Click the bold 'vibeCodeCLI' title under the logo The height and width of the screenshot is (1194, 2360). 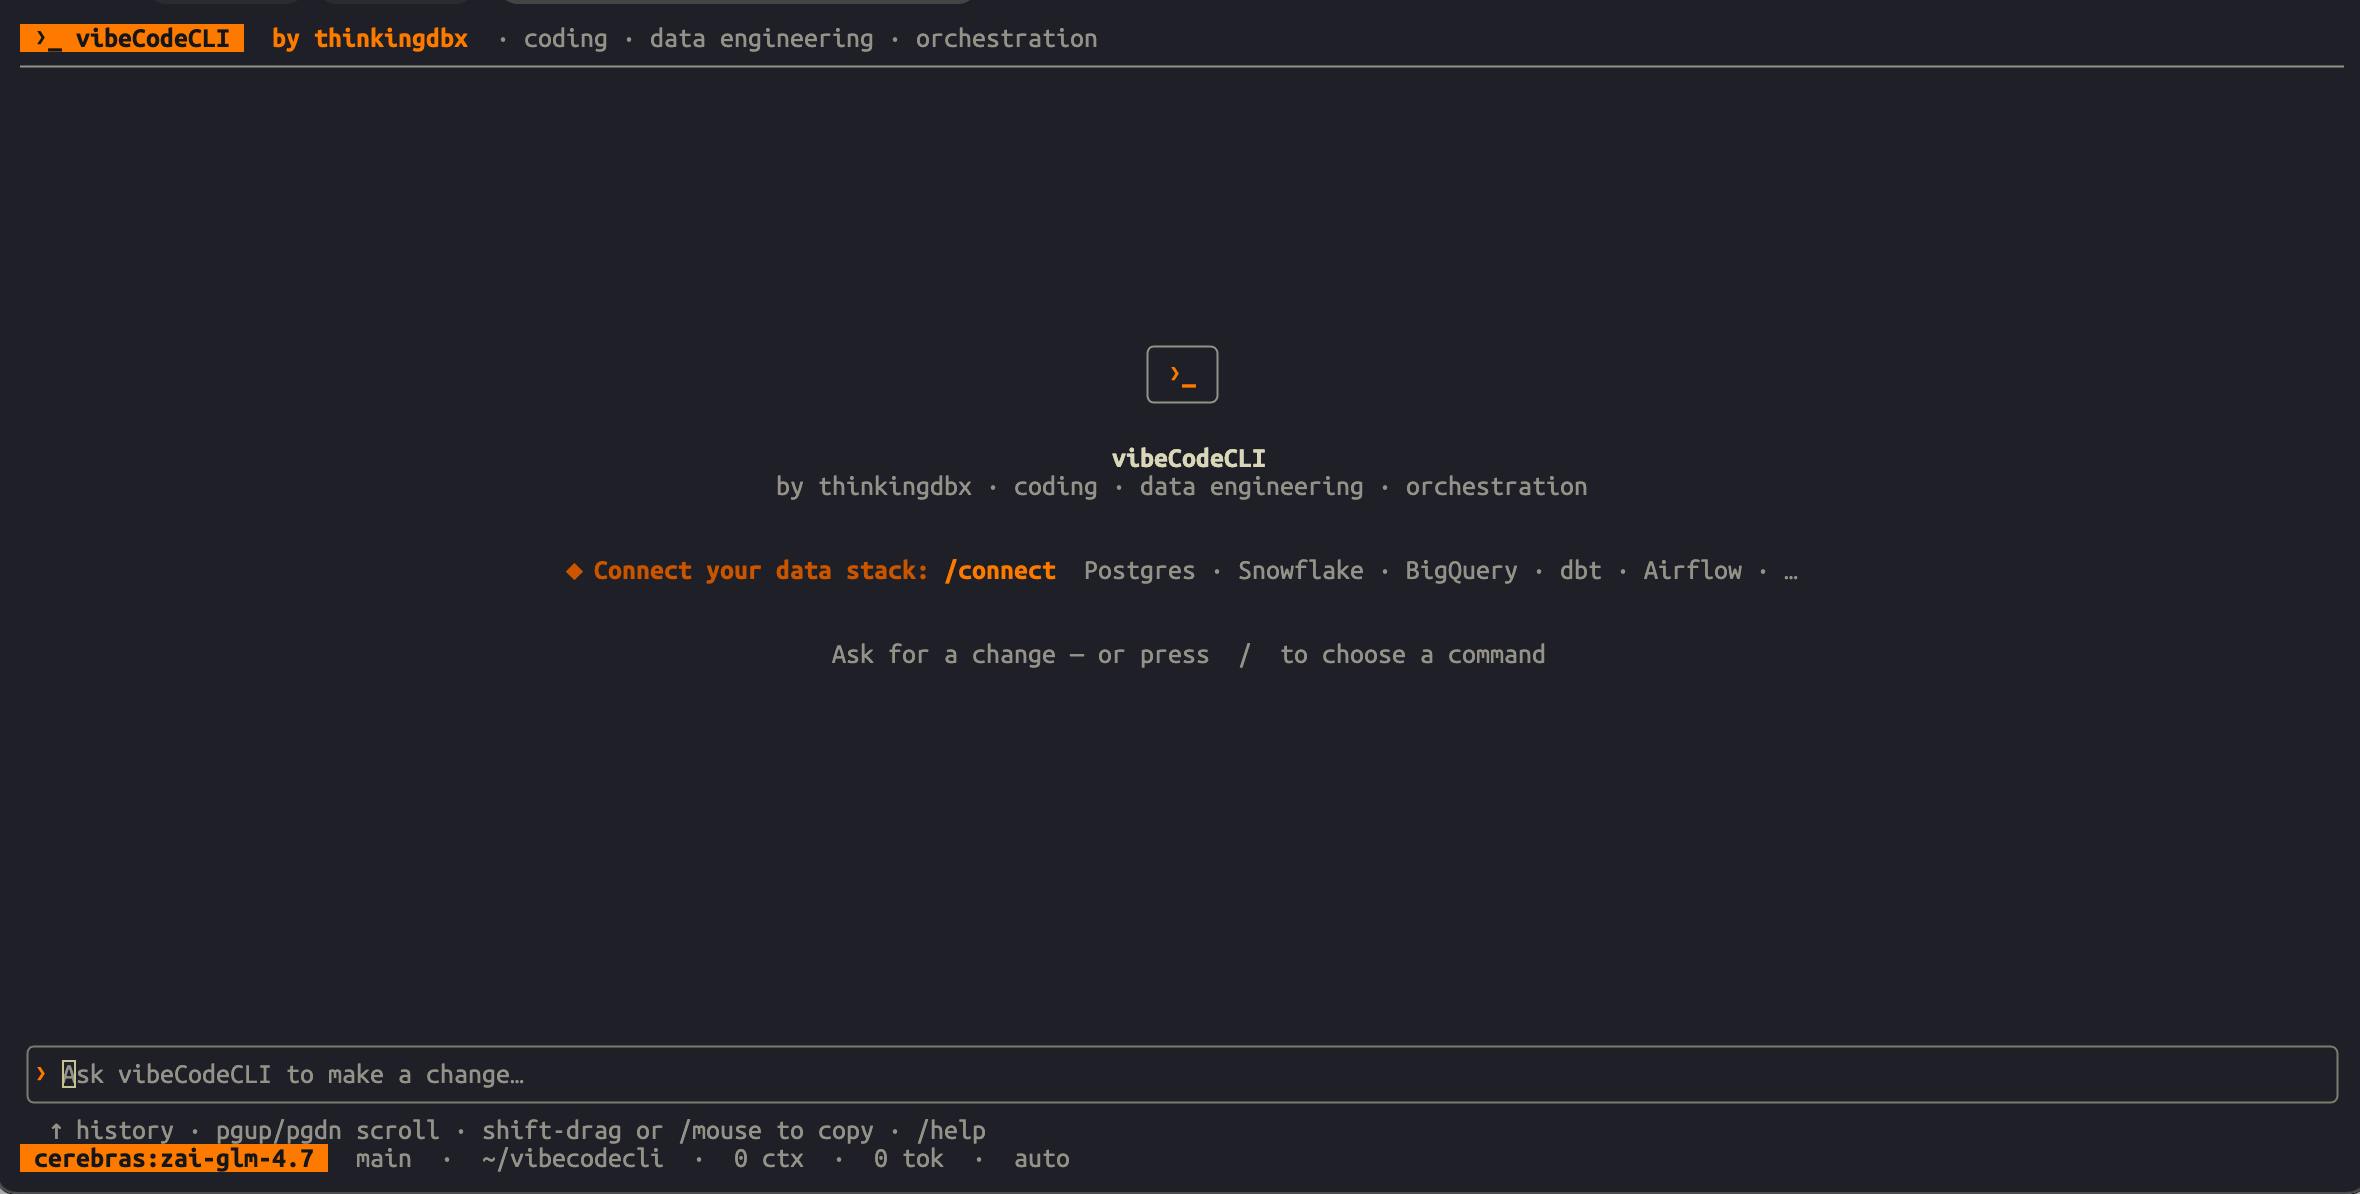pos(1189,458)
